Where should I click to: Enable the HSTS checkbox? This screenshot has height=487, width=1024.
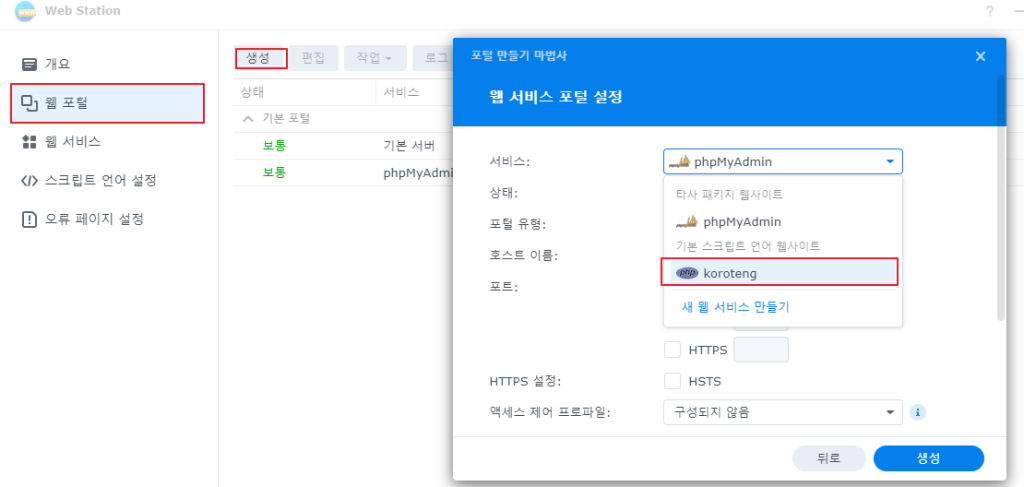click(x=673, y=381)
